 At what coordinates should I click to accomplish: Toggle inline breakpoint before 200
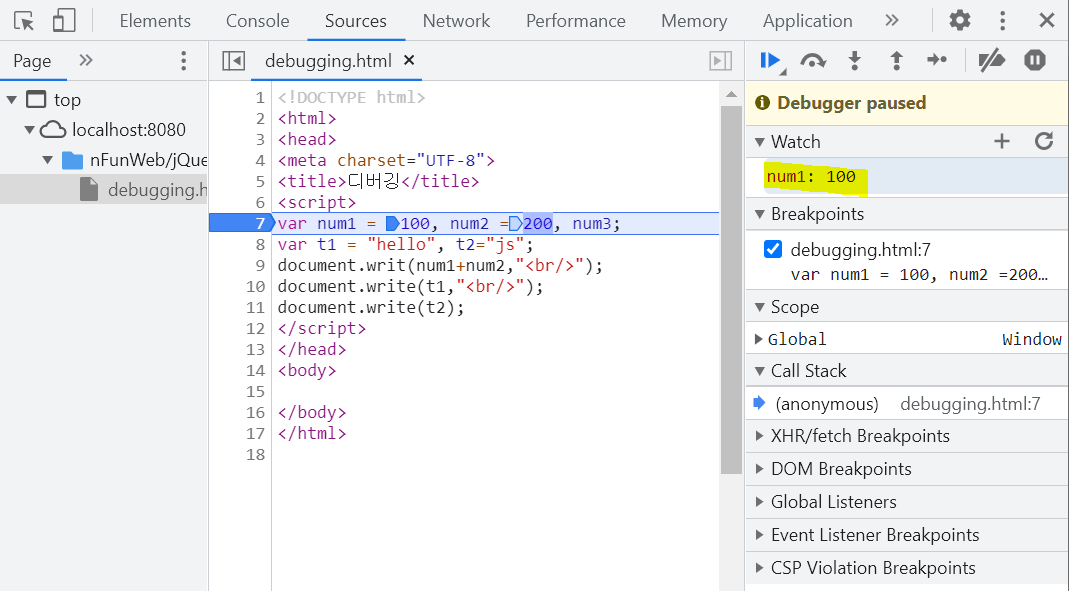[x=515, y=224]
